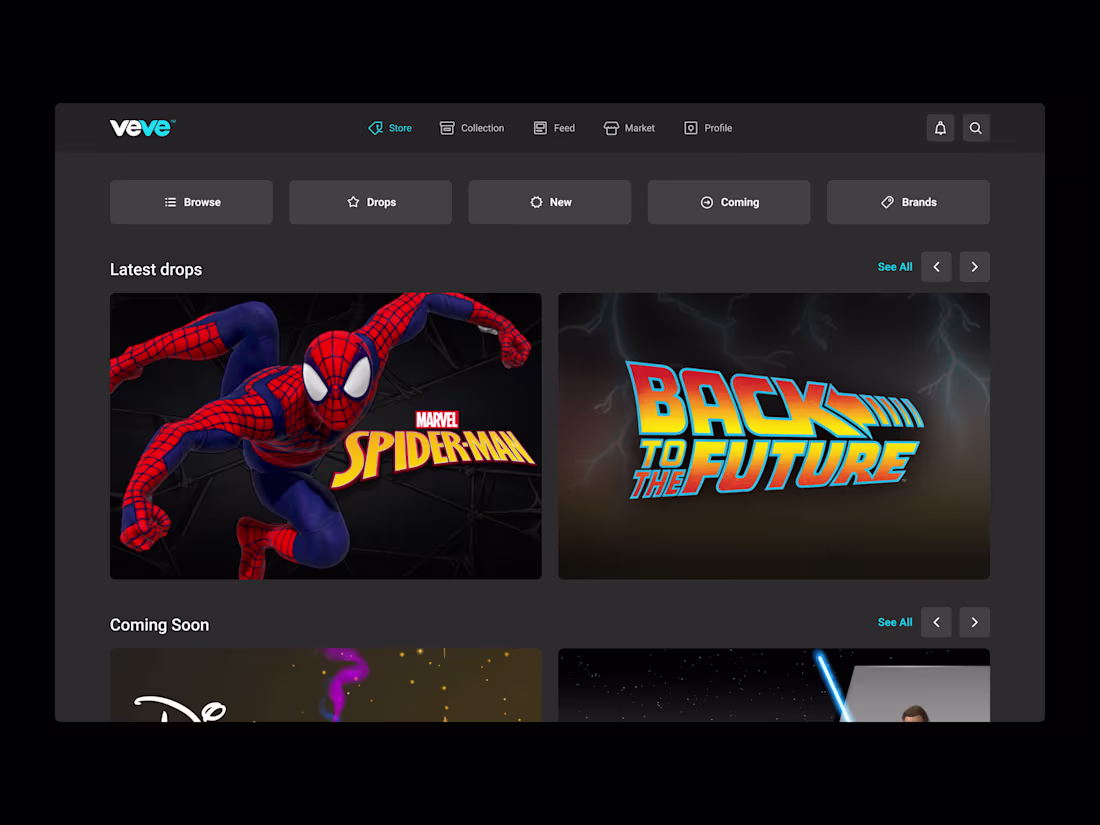Click the right arrow beside Latest drops
Image resolution: width=1100 pixels, height=825 pixels.
click(974, 266)
